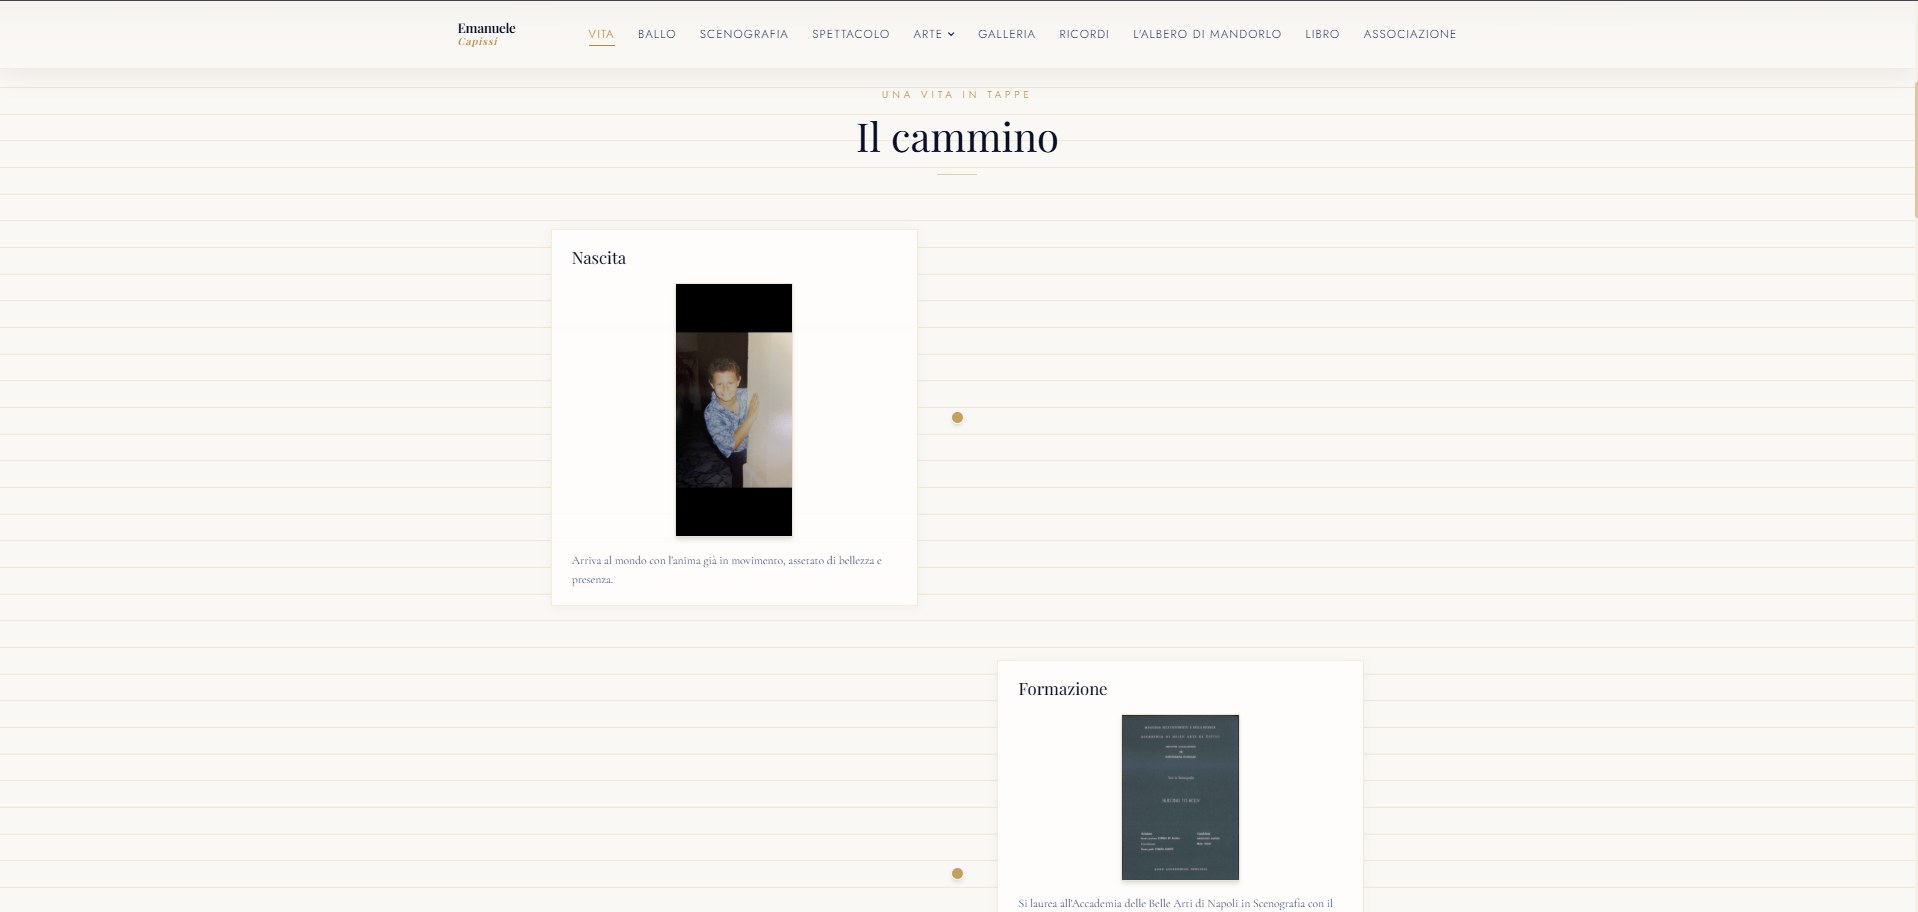Click the timeline dot beside Nascita

tap(957, 418)
